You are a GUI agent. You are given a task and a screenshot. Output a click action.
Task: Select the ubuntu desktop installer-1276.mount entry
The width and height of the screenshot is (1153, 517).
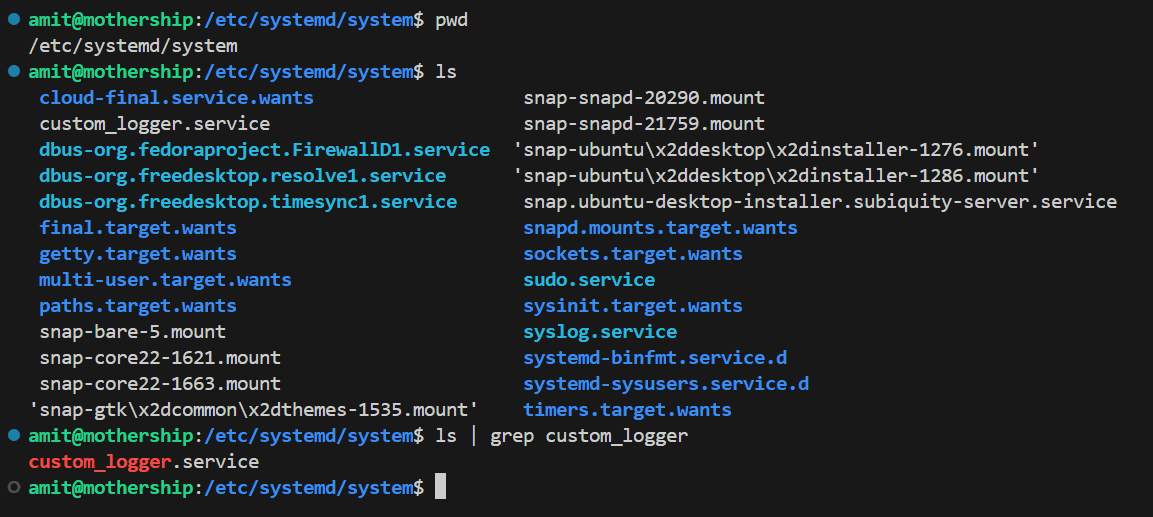[776, 150]
